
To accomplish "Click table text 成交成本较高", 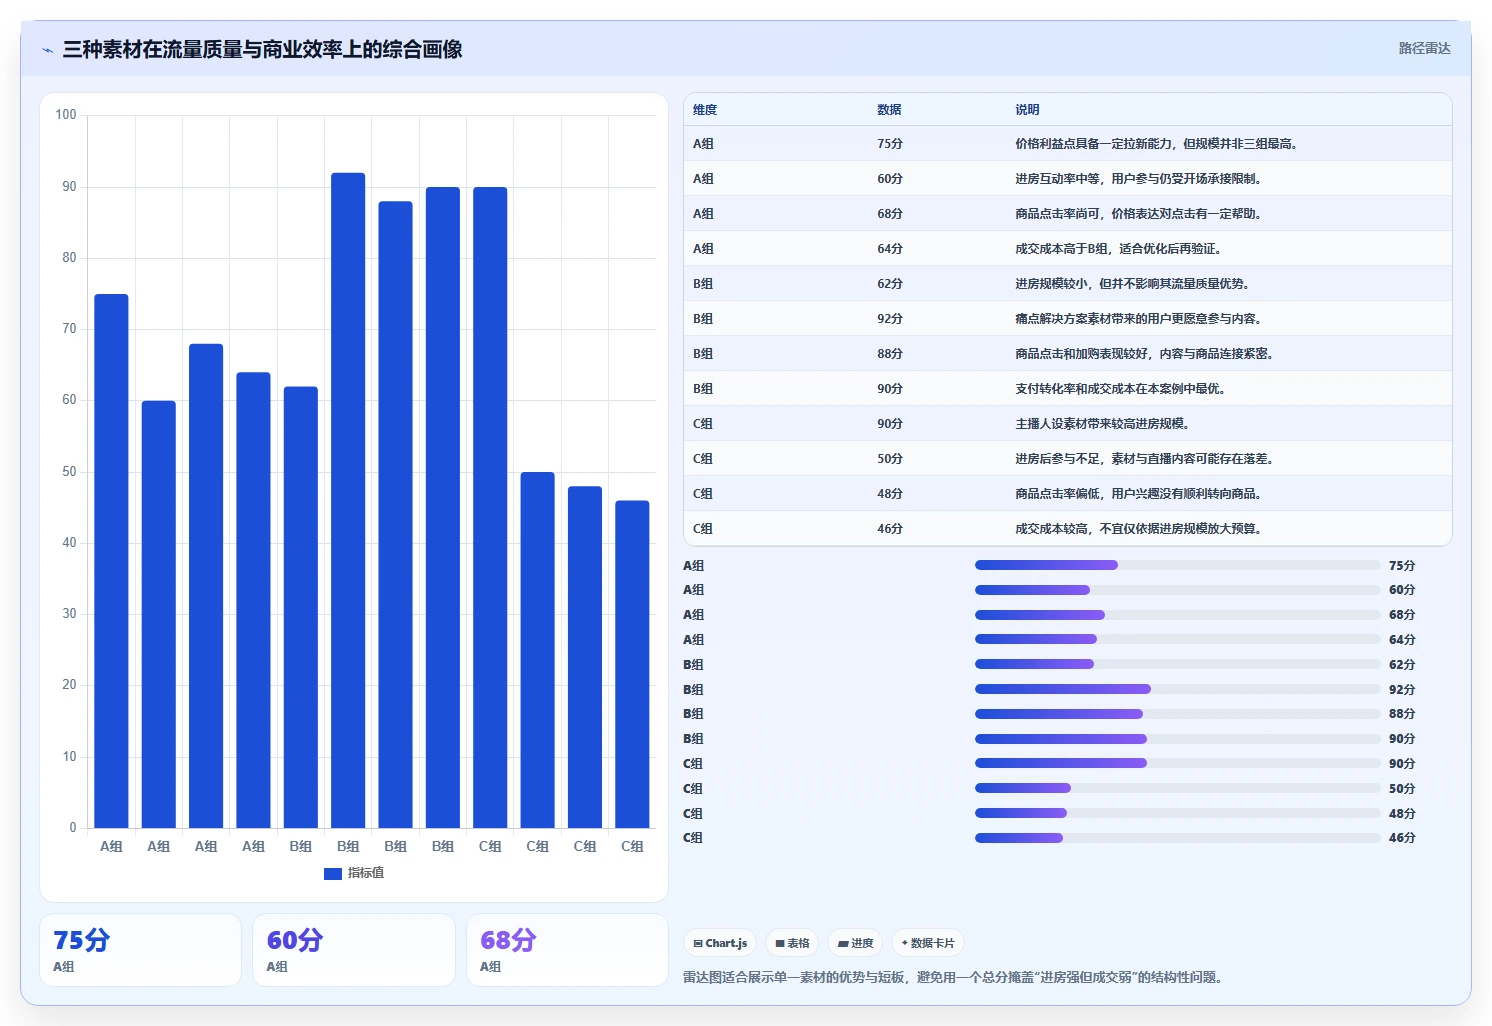I will (x=1051, y=529).
